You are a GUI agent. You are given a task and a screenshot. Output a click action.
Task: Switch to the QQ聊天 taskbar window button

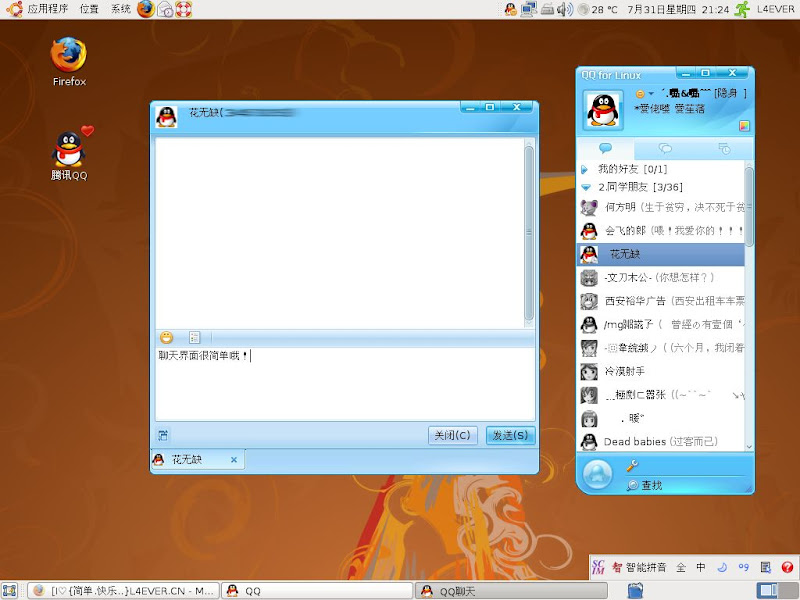[511, 591]
